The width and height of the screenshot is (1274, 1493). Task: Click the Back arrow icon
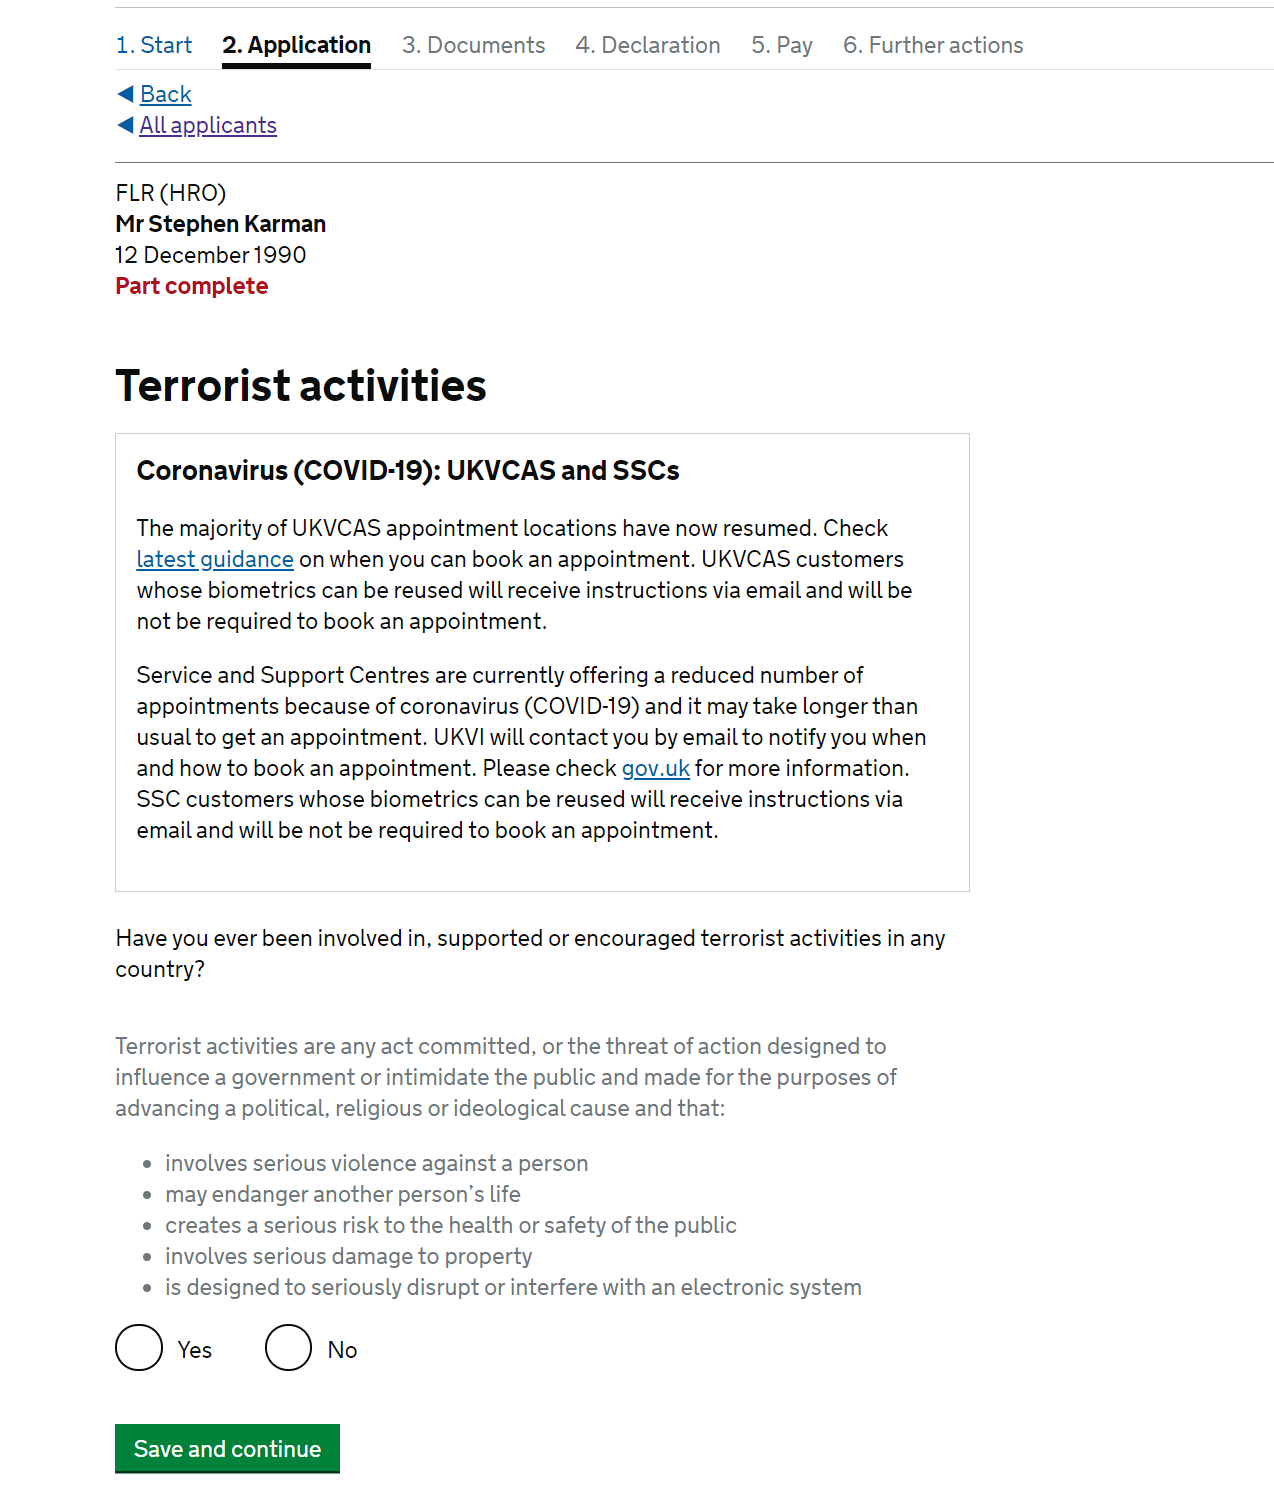(x=125, y=94)
